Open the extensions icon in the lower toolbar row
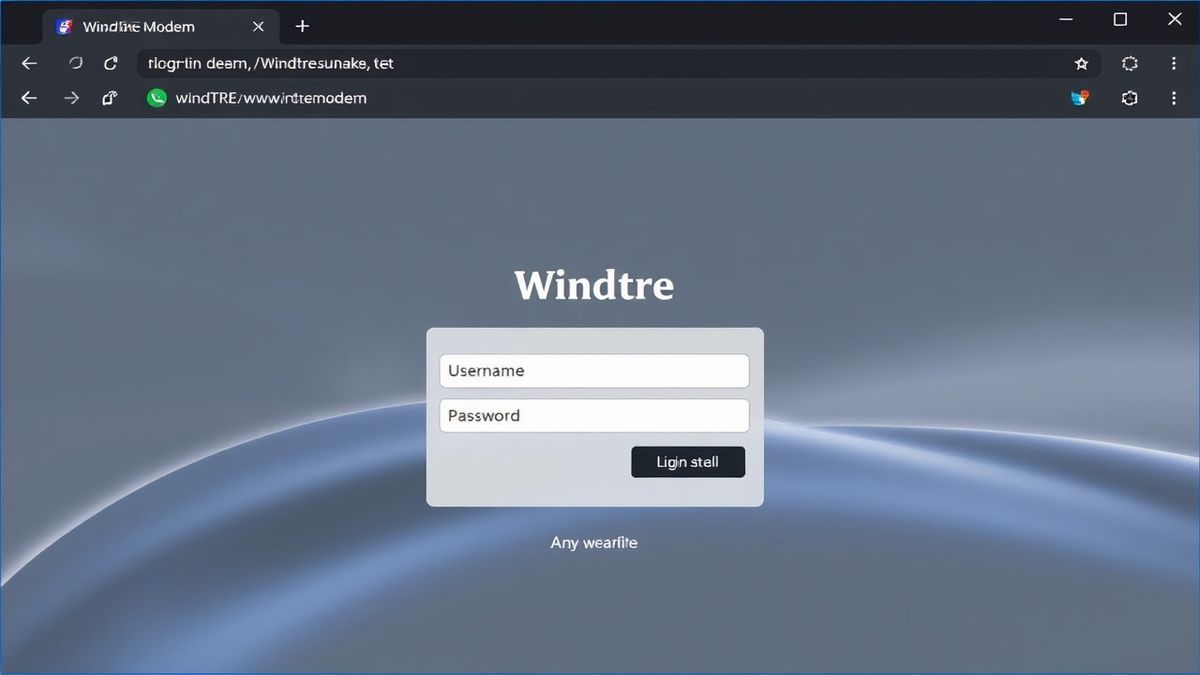This screenshot has height=675, width=1200. [x=1130, y=98]
